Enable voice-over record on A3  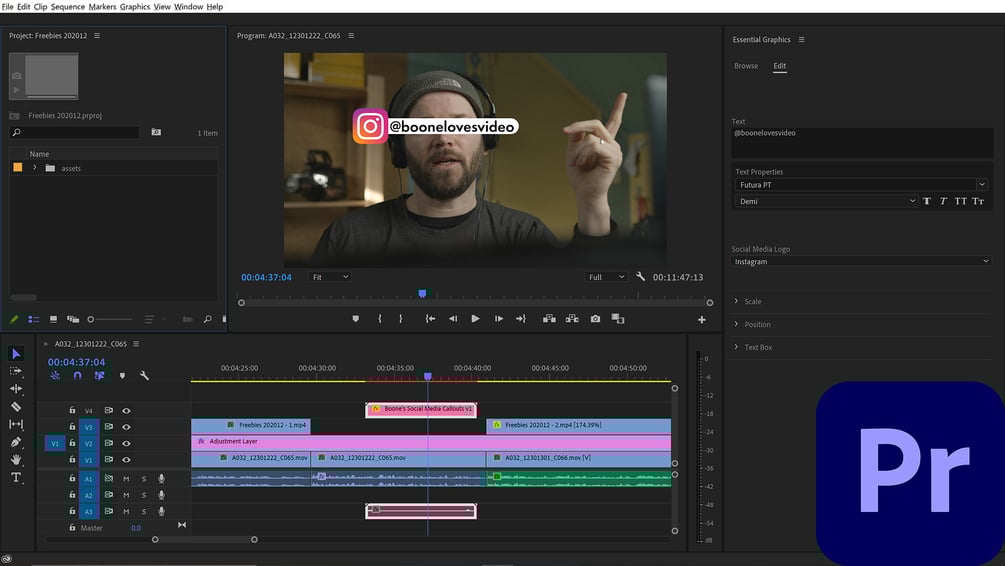[162, 512]
